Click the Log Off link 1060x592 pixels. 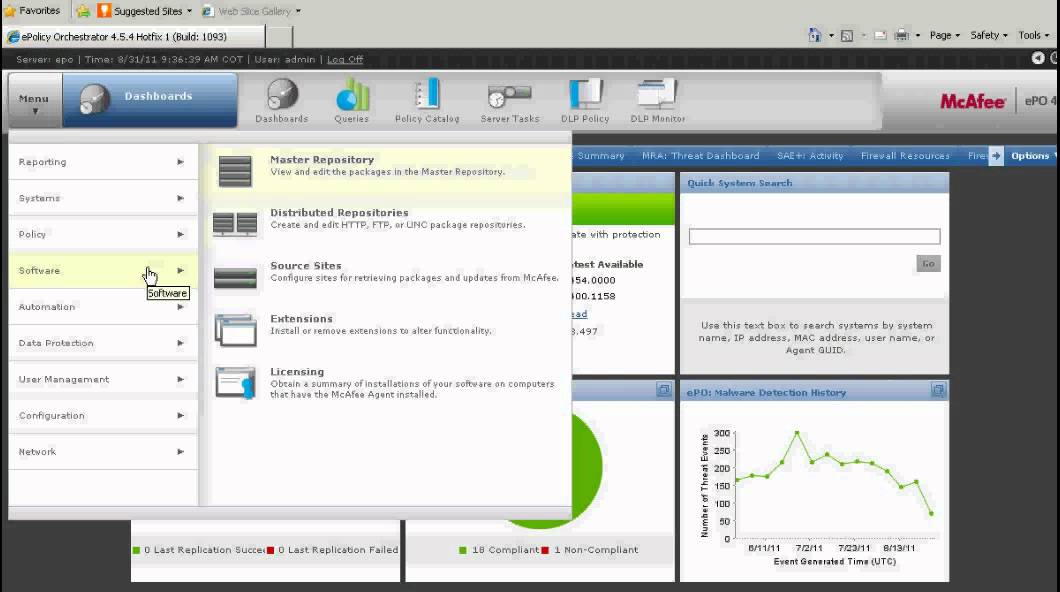[345, 59]
